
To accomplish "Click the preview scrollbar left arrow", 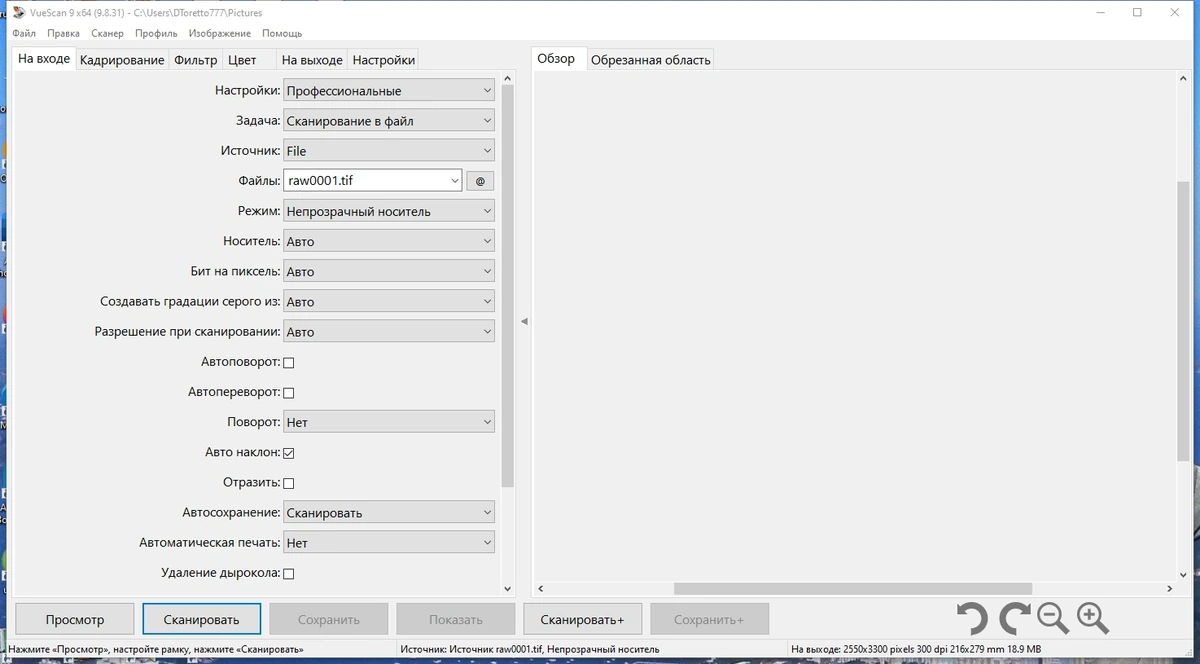I will pyautogui.click(x=540, y=589).
